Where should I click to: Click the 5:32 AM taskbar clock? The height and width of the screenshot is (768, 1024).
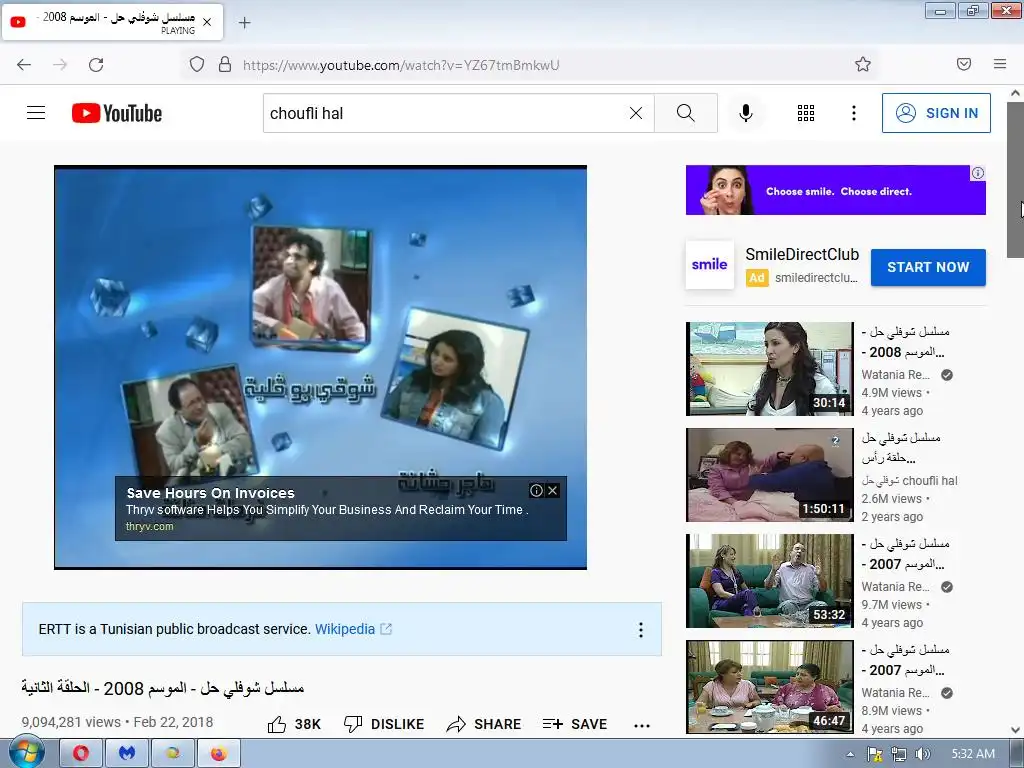[x=973, y=754]
